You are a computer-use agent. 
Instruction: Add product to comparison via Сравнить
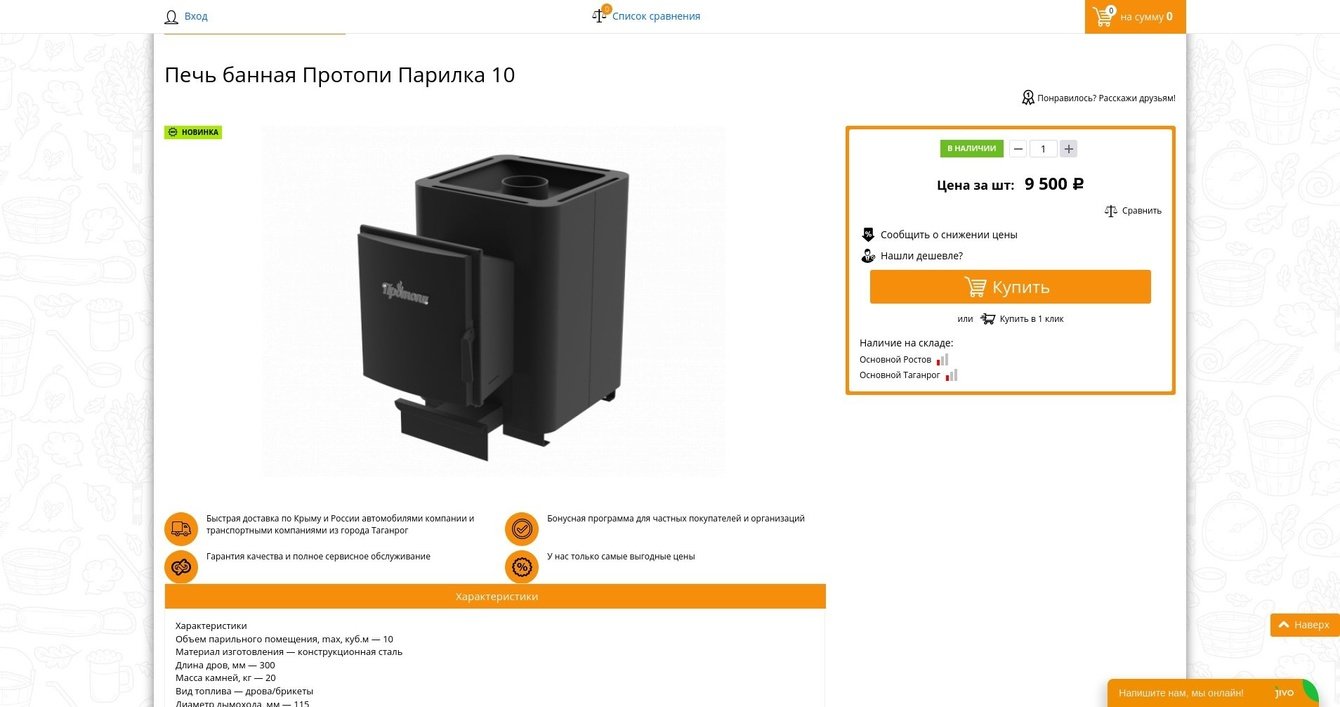(1133, 211)
